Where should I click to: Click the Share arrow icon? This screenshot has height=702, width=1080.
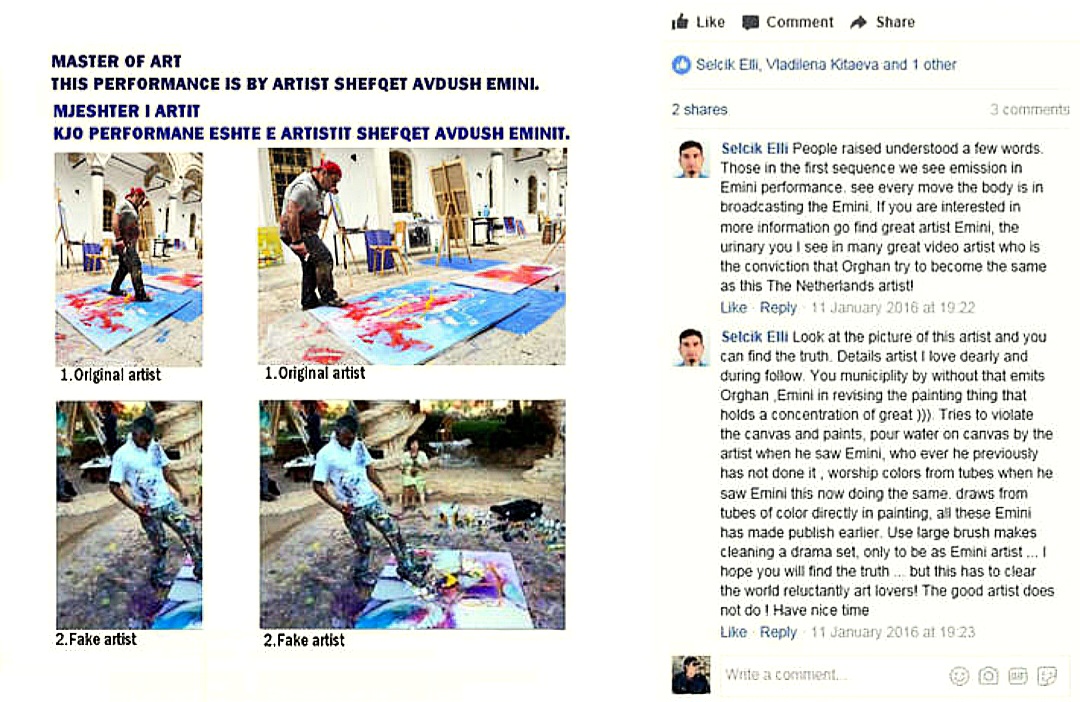[x=858, y=23]
